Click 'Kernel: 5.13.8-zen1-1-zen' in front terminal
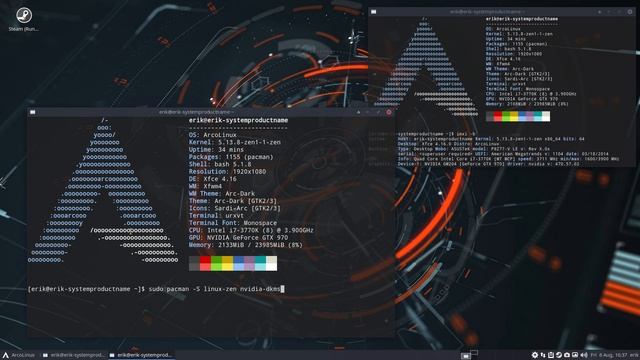Screen dimensions: 640x360 (x=235, y=142)
